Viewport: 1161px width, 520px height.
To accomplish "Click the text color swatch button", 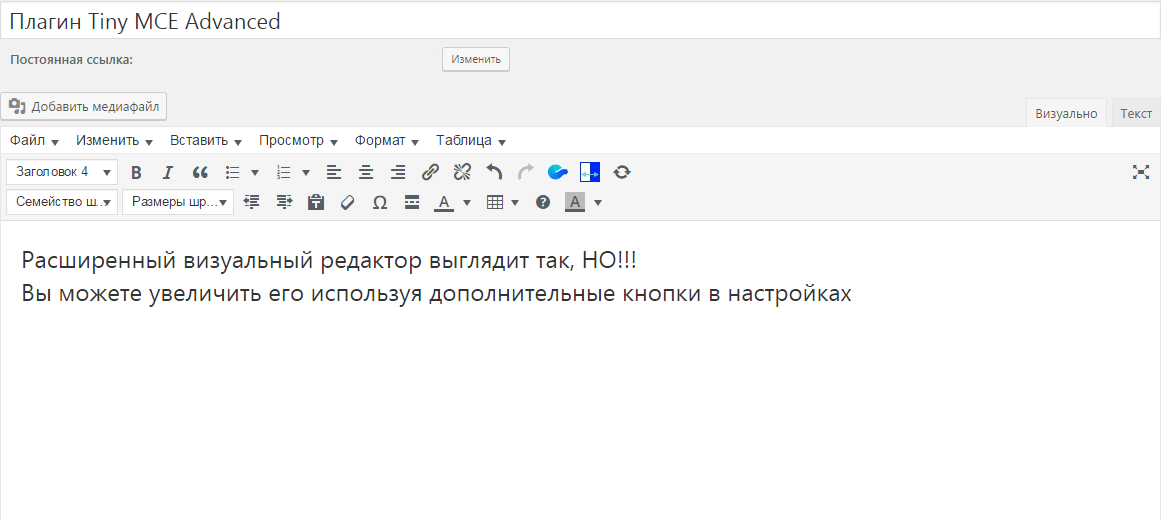I will (444, 202).
